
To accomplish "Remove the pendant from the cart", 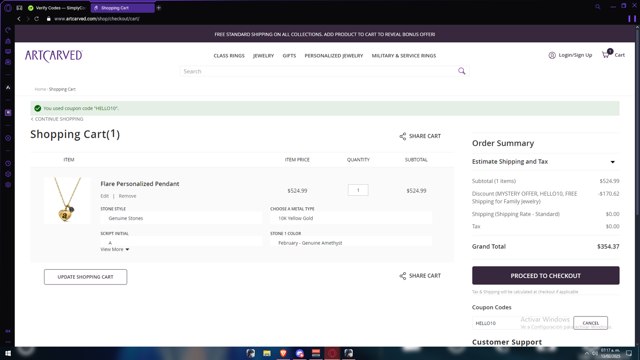I will [127, 196].
